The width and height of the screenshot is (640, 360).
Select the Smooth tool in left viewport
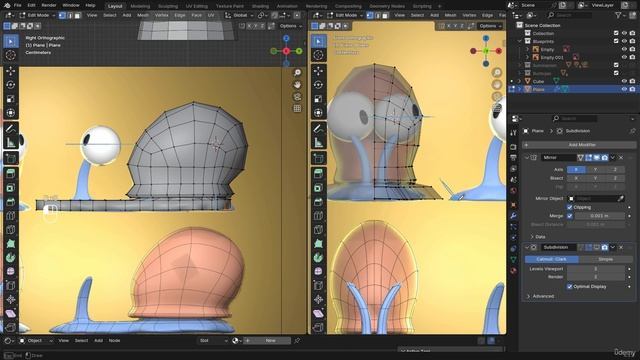click(x=11, y=271)
